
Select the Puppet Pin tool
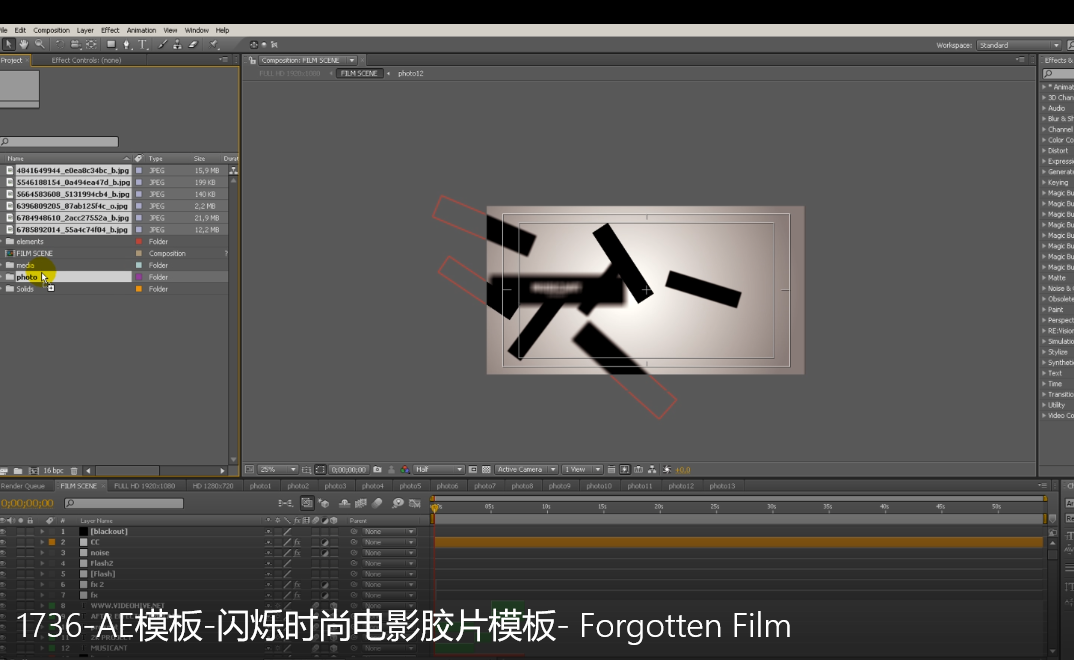pos(214,45)
